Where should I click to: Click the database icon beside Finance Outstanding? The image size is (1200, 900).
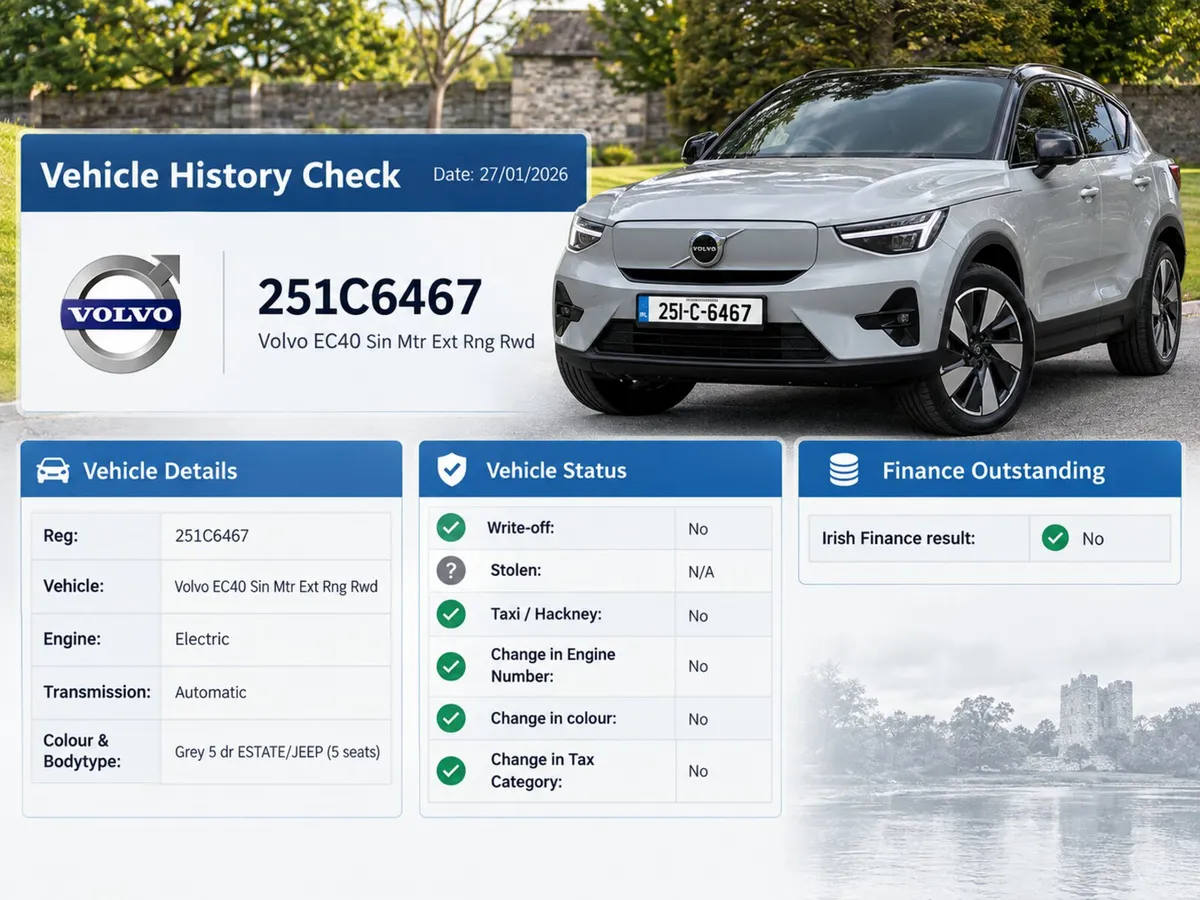click(x=844, y=470)
